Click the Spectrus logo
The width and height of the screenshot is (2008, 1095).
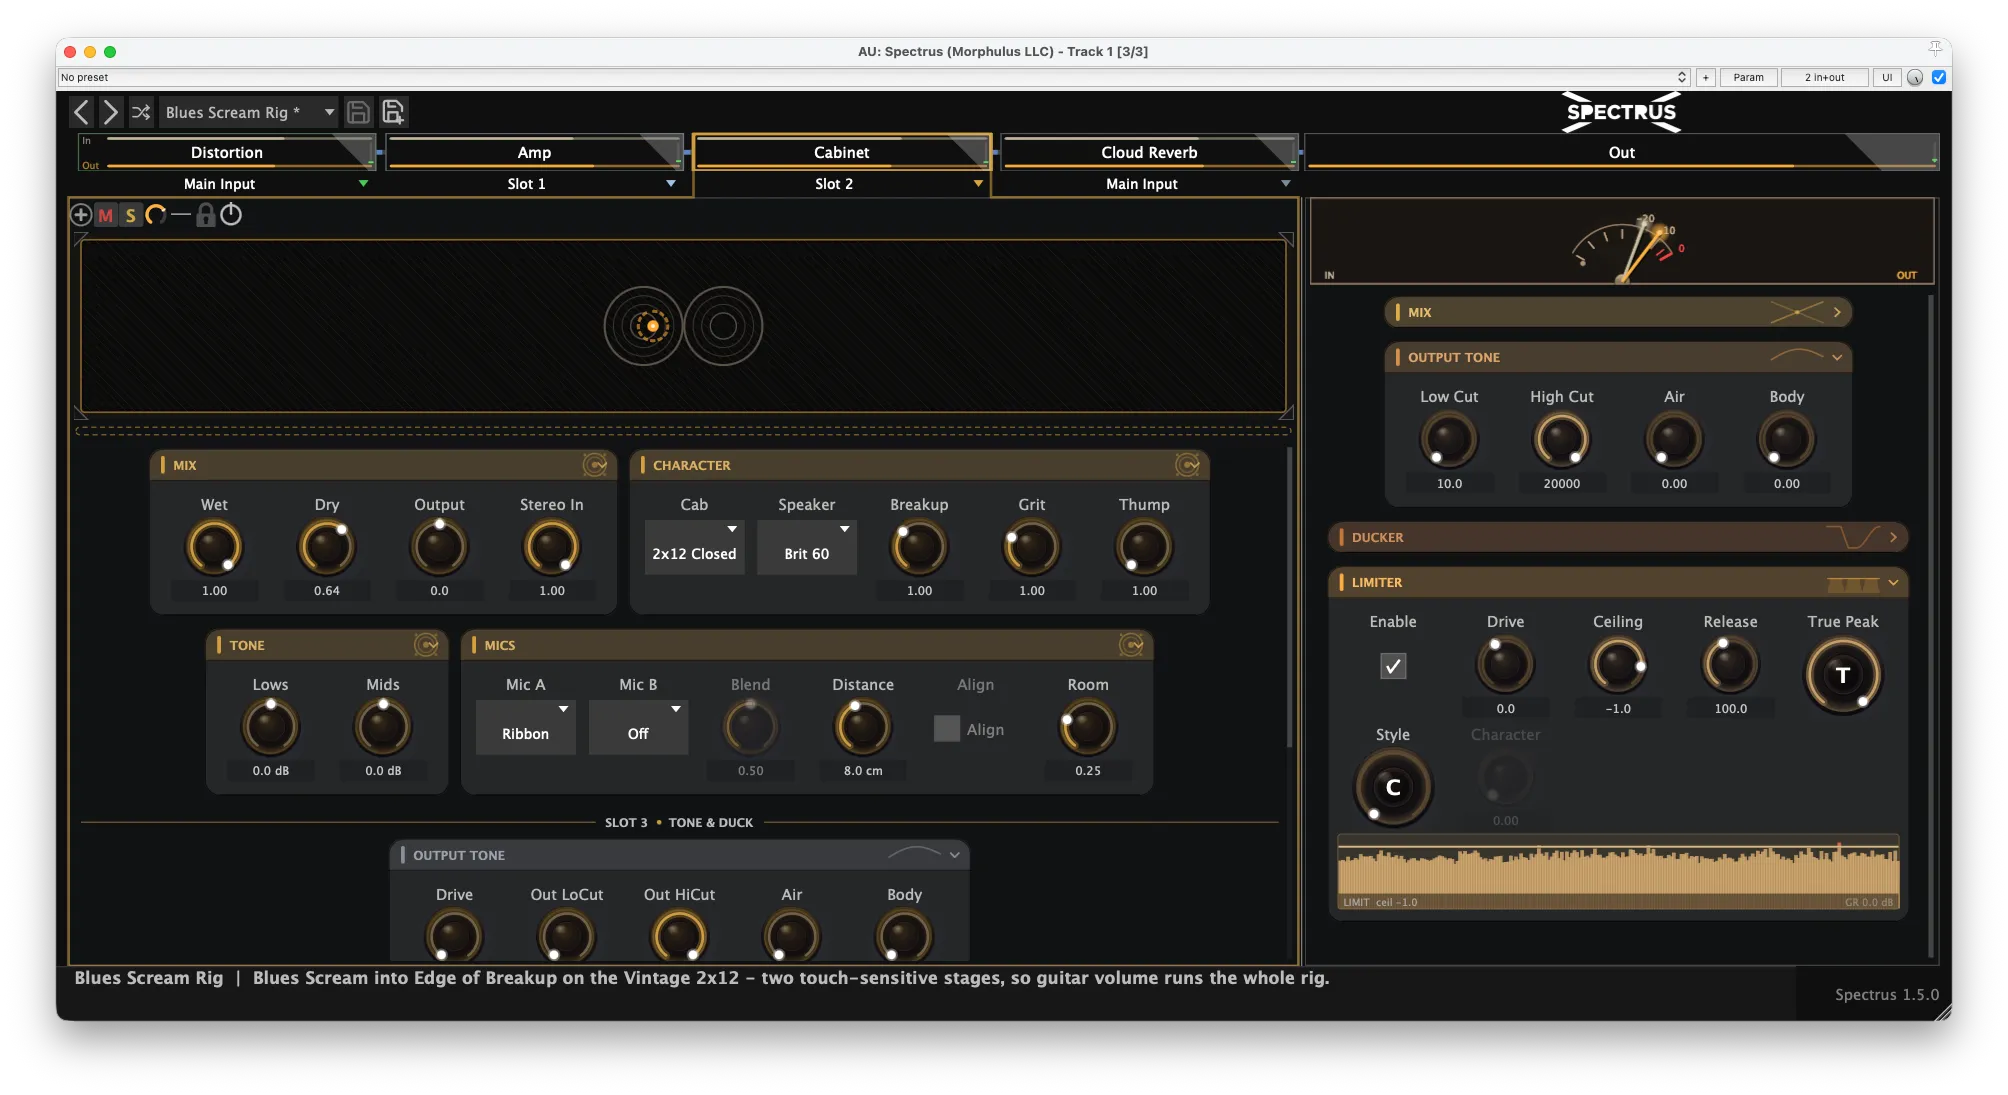(1621, 112)
